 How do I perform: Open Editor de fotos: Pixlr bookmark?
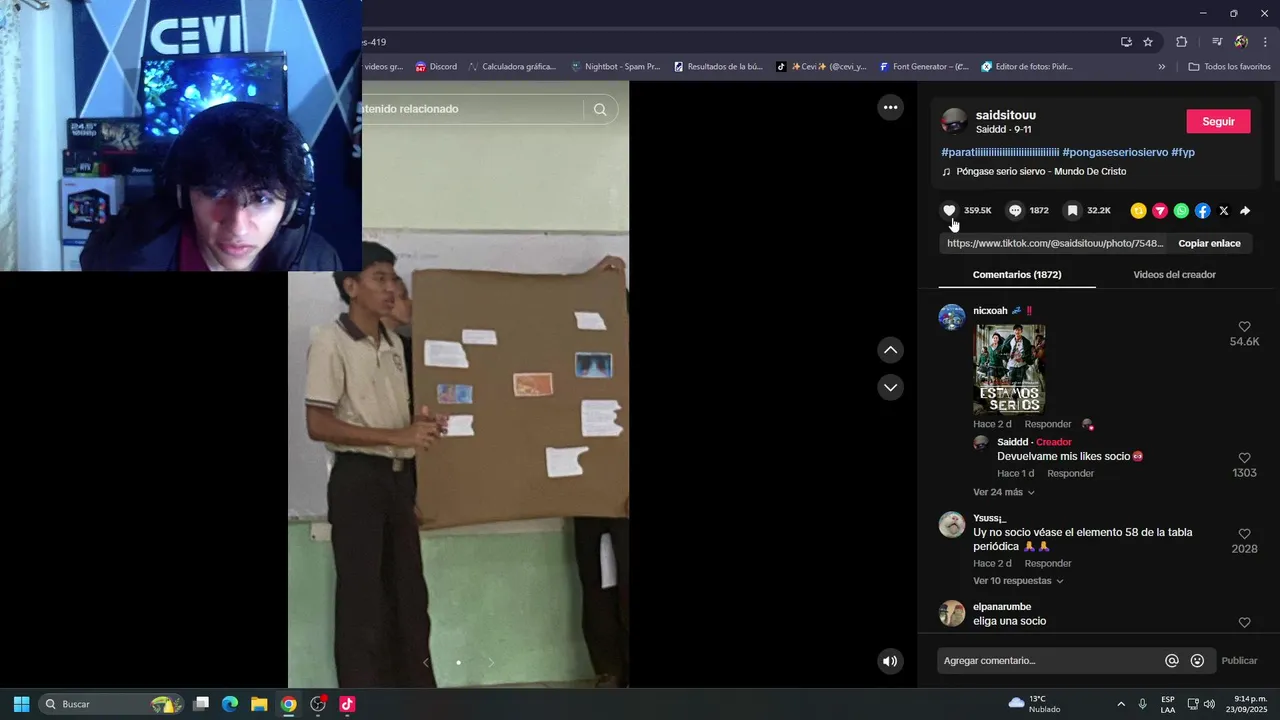pos(1027,67)
